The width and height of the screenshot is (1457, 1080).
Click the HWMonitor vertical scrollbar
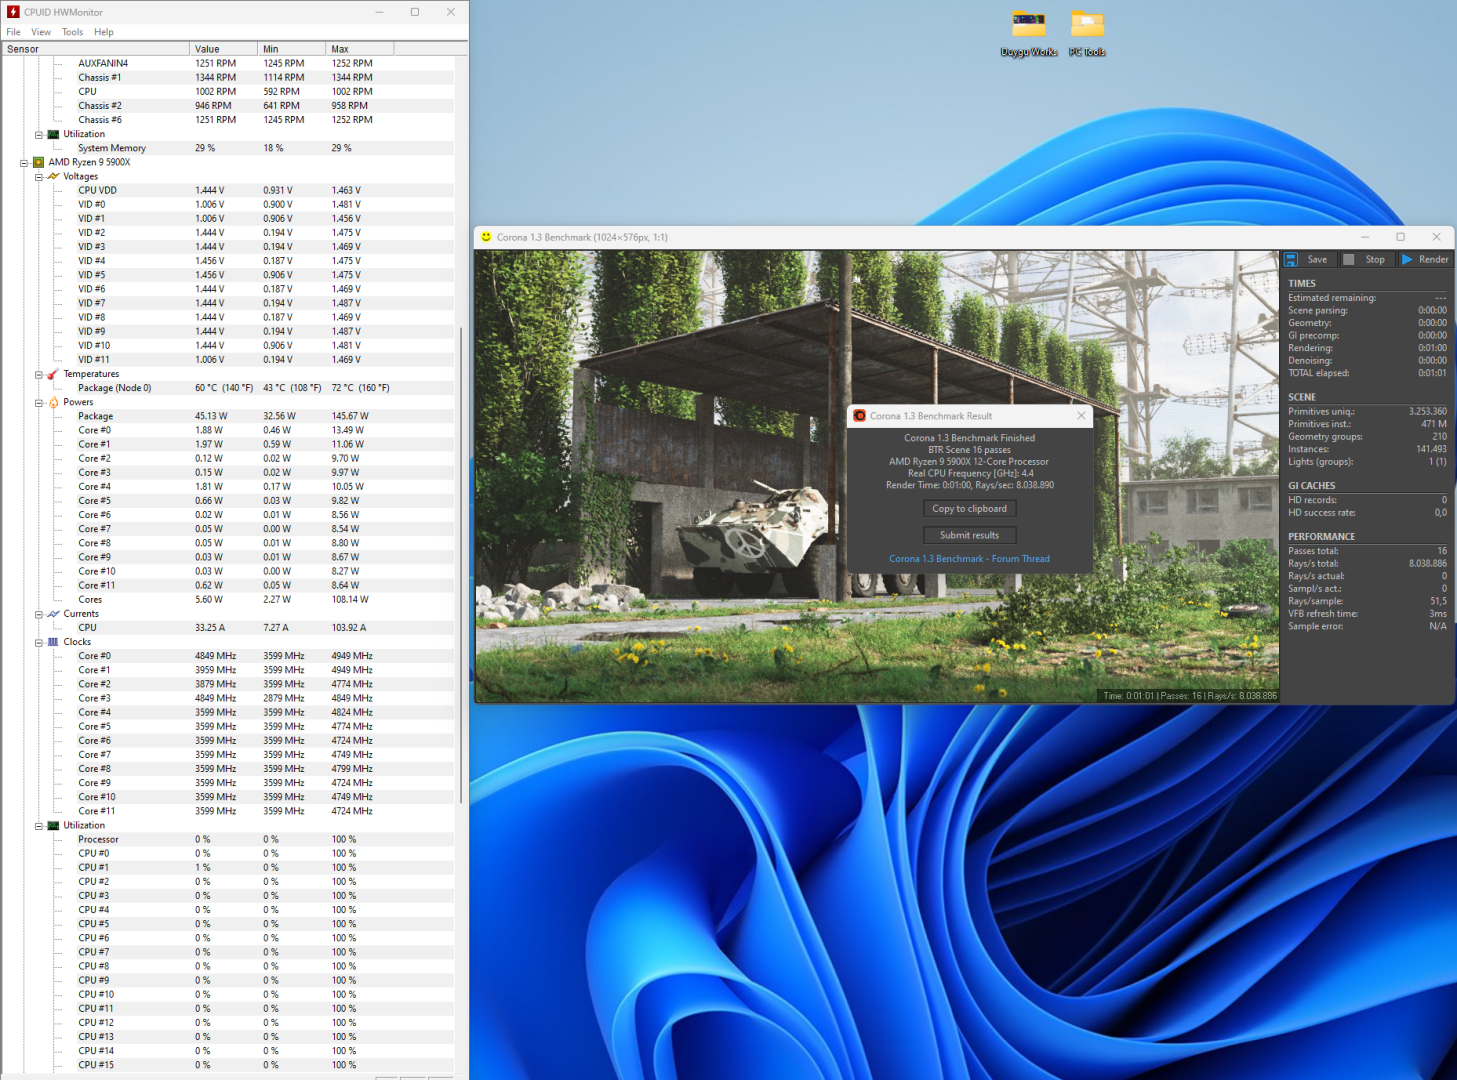pos(461,565)
